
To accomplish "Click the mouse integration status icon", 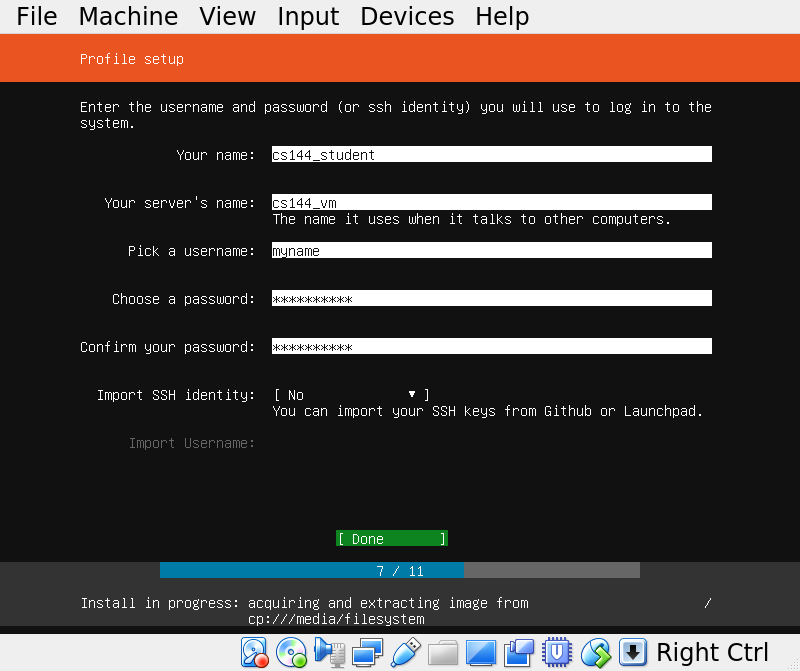I will tap(595, 653).
